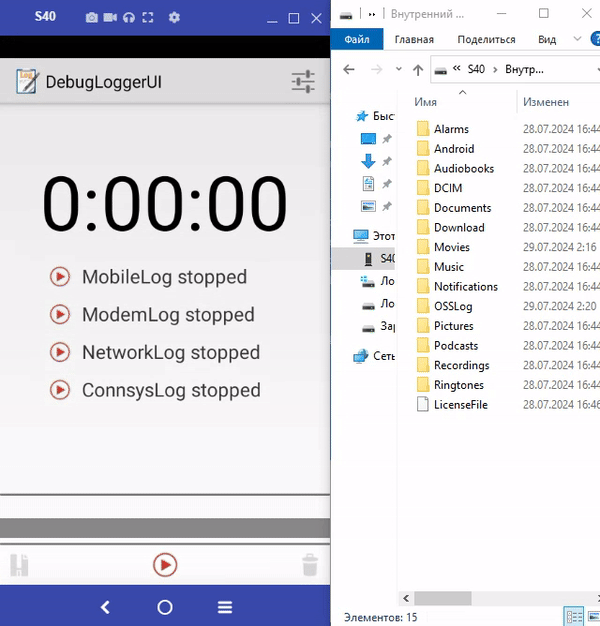Image resolution: width=600 pixels, height=626 pixels.
Task: Open the Файл menu tab
Action: (357, 39)
